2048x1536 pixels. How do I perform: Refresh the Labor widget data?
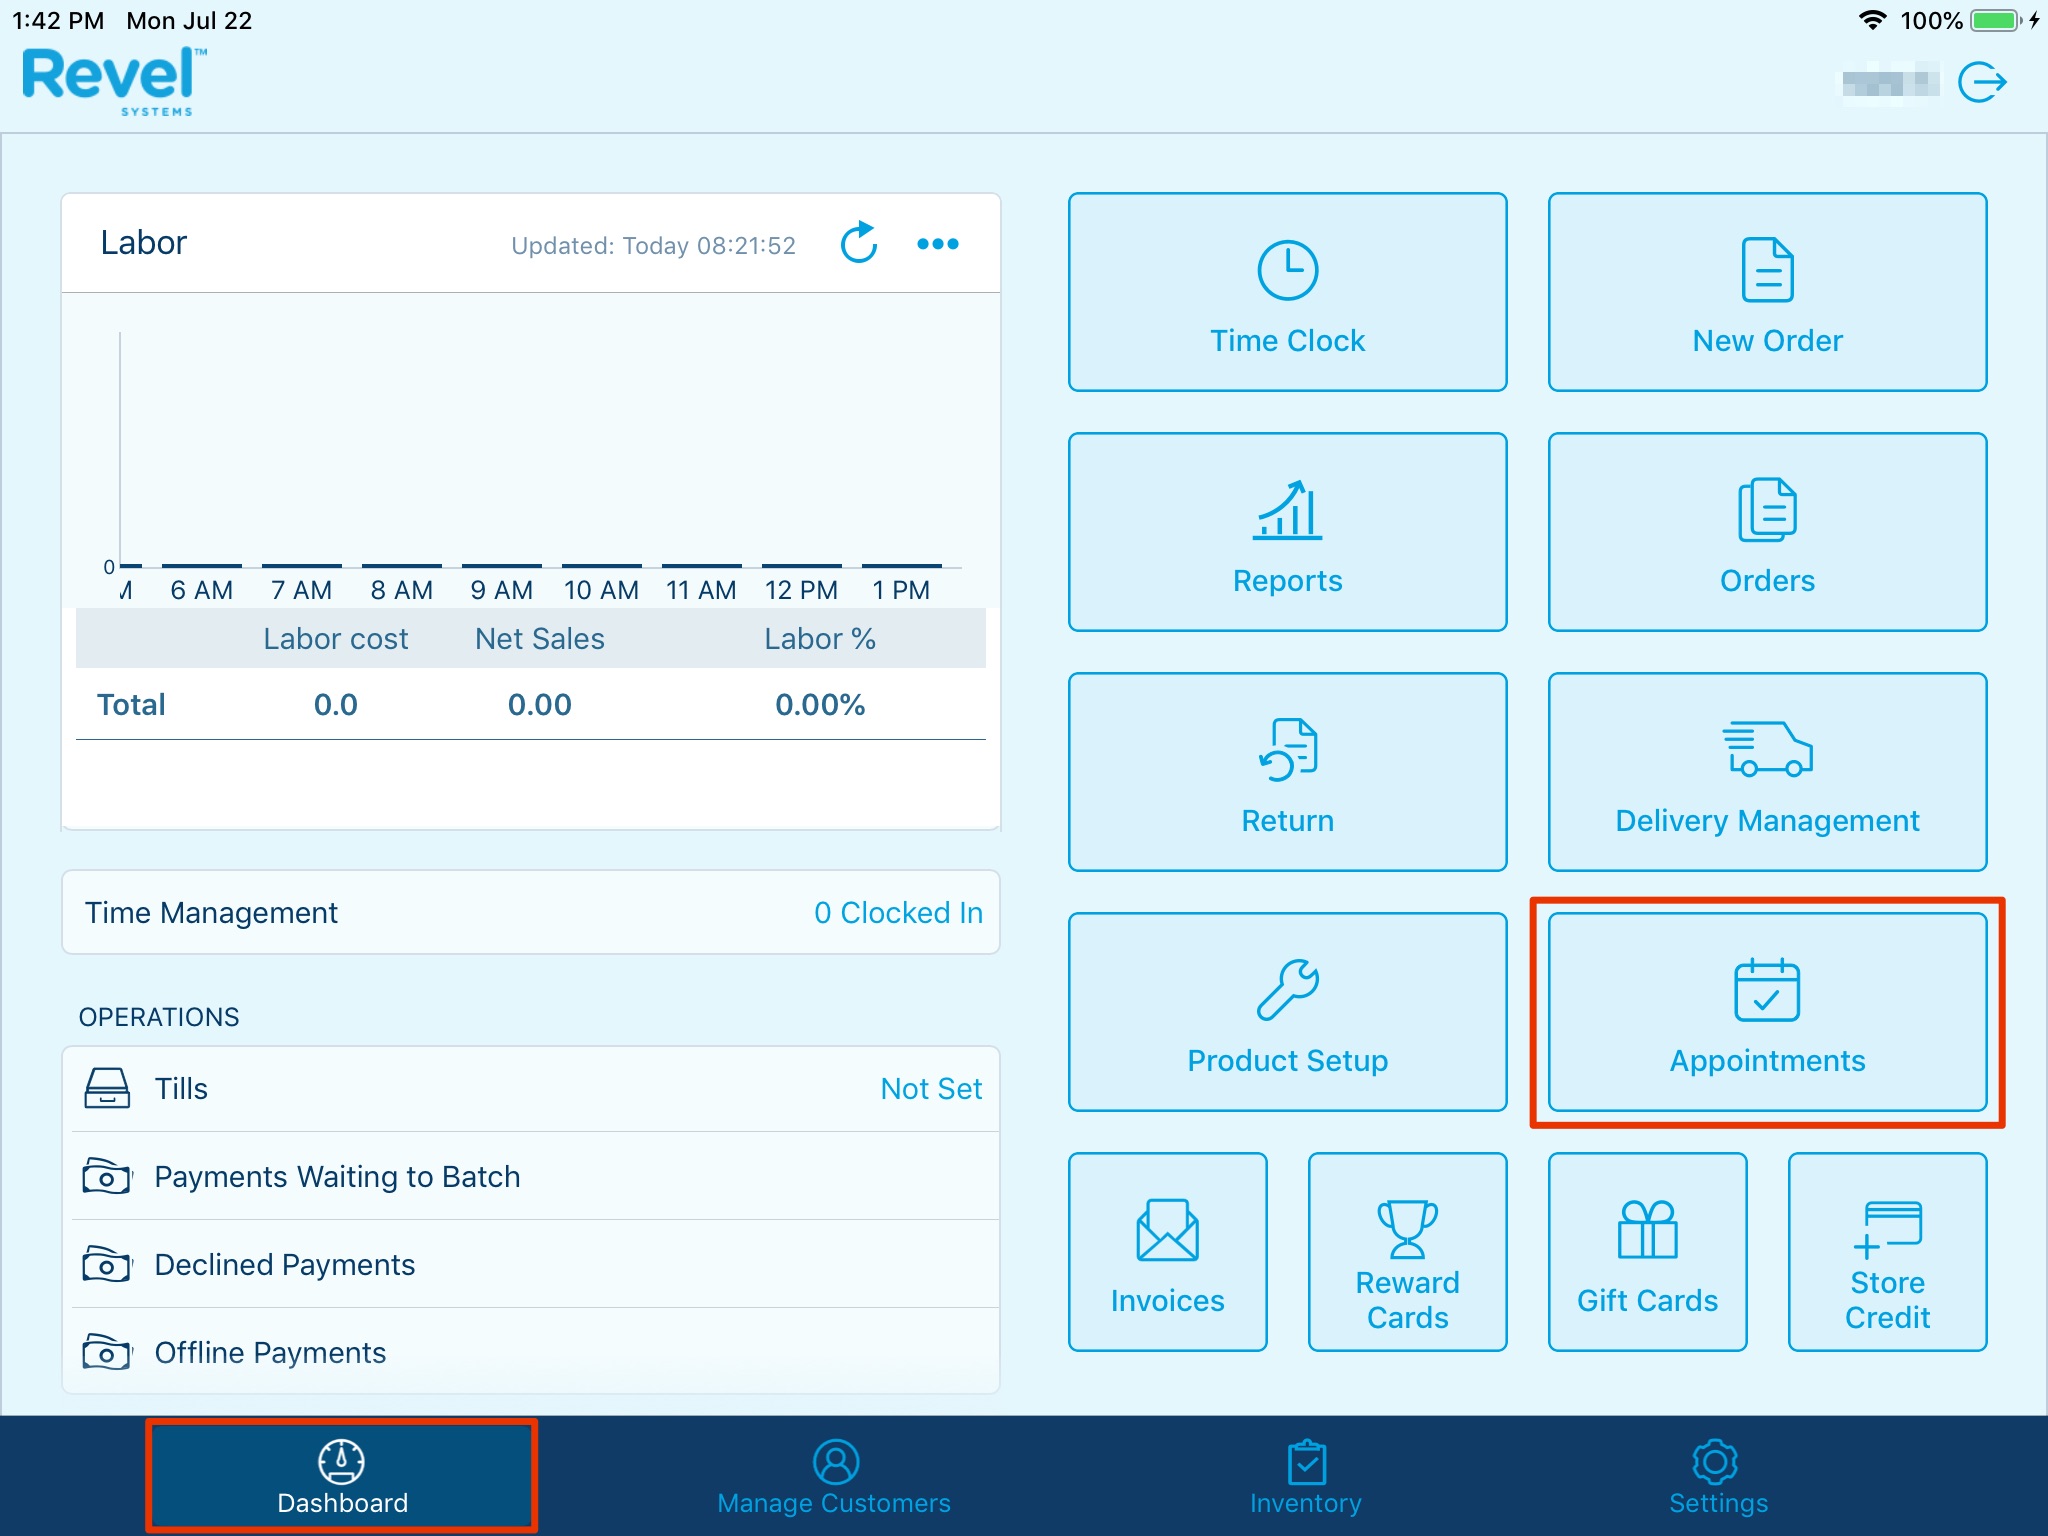tap(858, 243)
